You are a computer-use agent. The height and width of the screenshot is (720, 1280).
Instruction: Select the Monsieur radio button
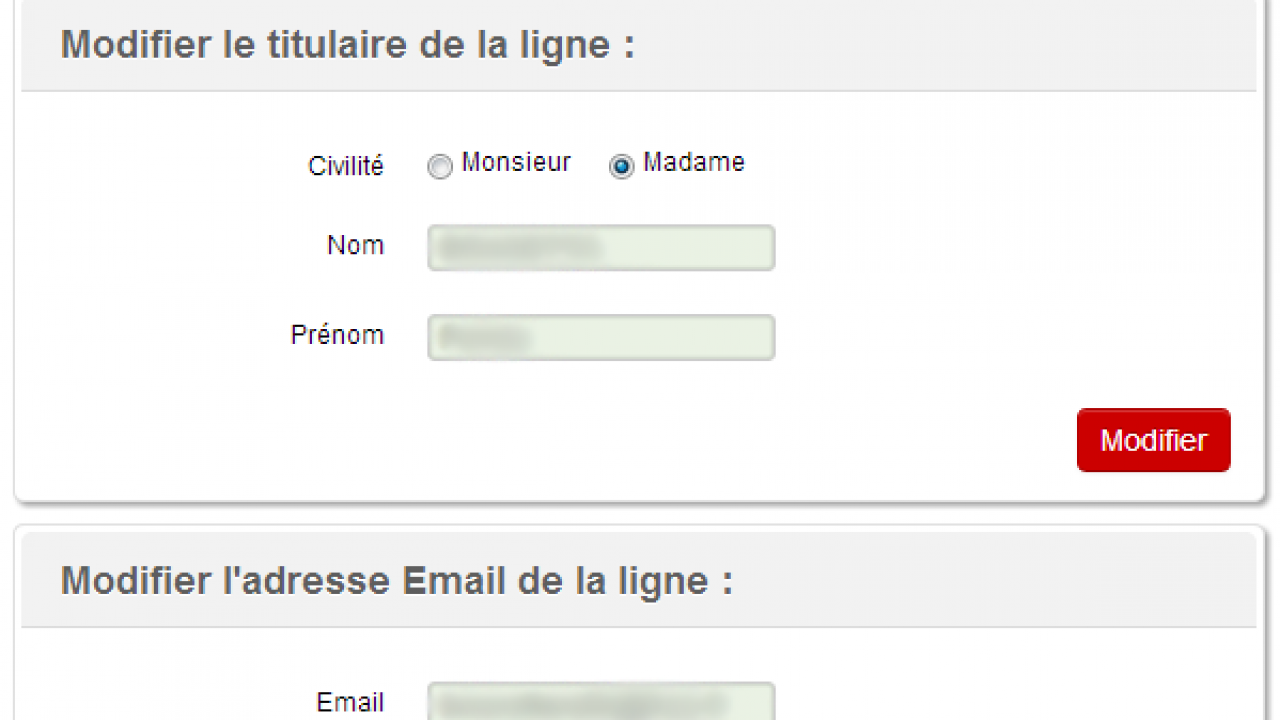pos(440,167)
